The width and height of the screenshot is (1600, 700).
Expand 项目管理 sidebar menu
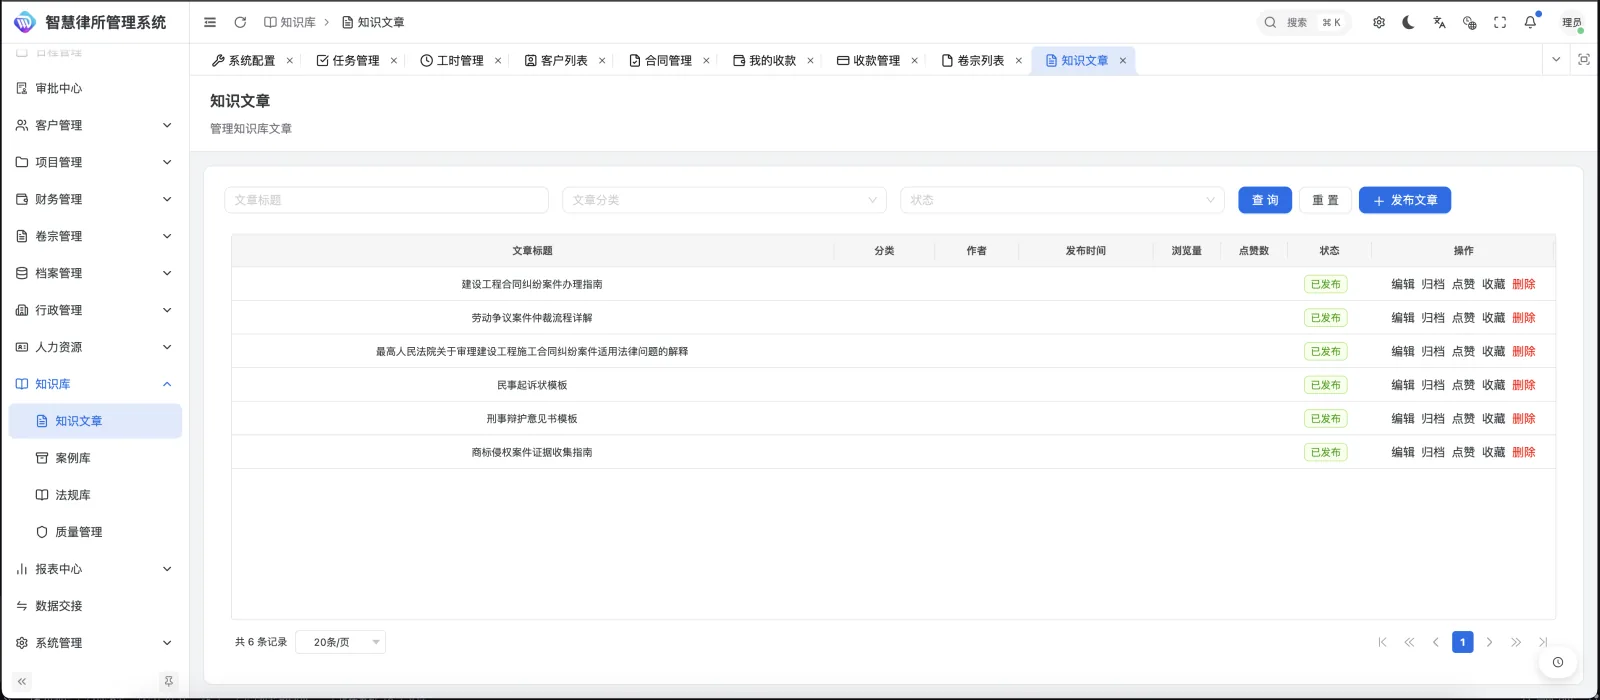(95, 162)
